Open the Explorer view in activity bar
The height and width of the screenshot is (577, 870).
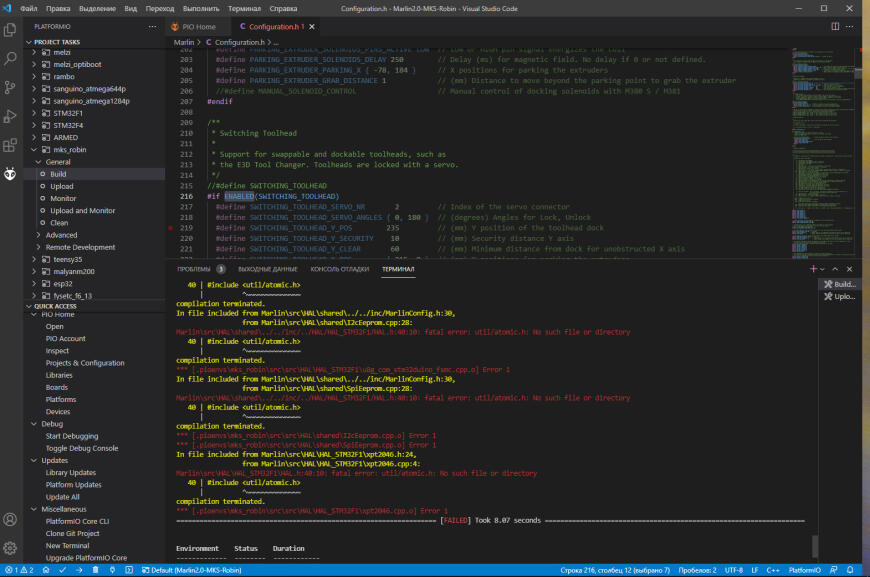click(x=10, y=29)
